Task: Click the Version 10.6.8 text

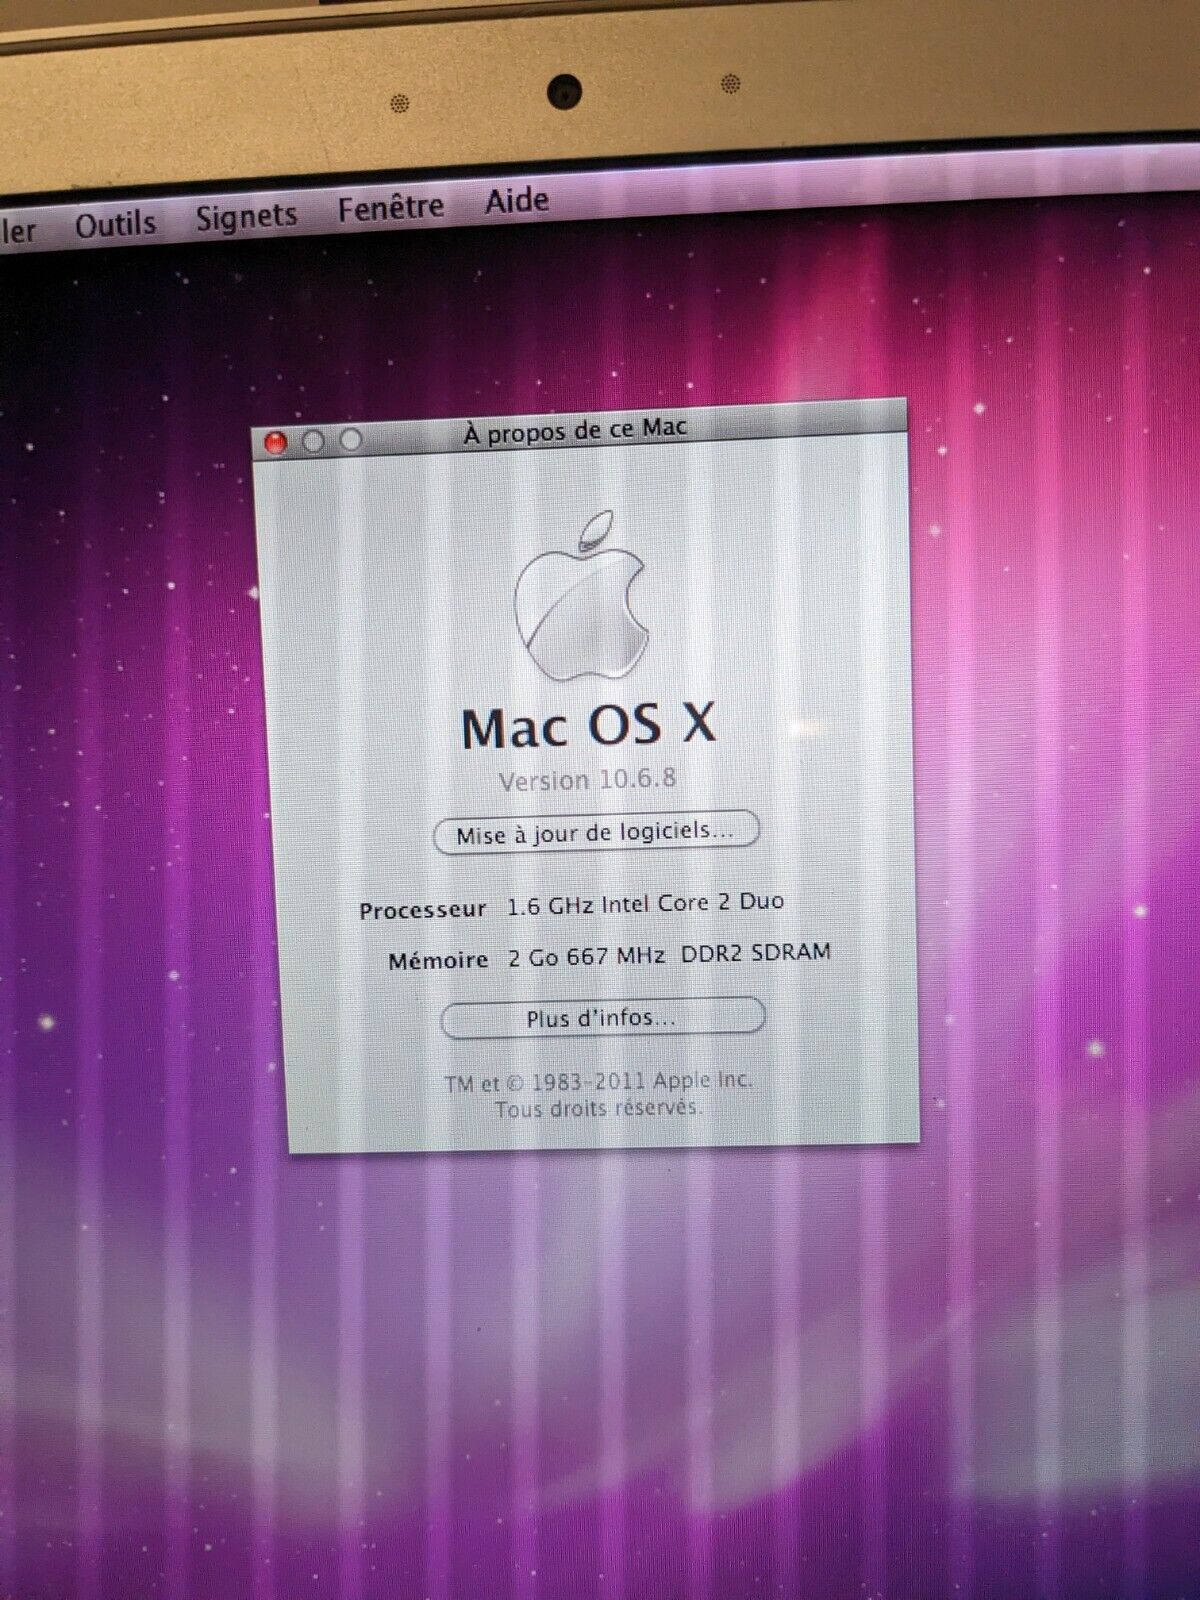Action: pos(587,779)
